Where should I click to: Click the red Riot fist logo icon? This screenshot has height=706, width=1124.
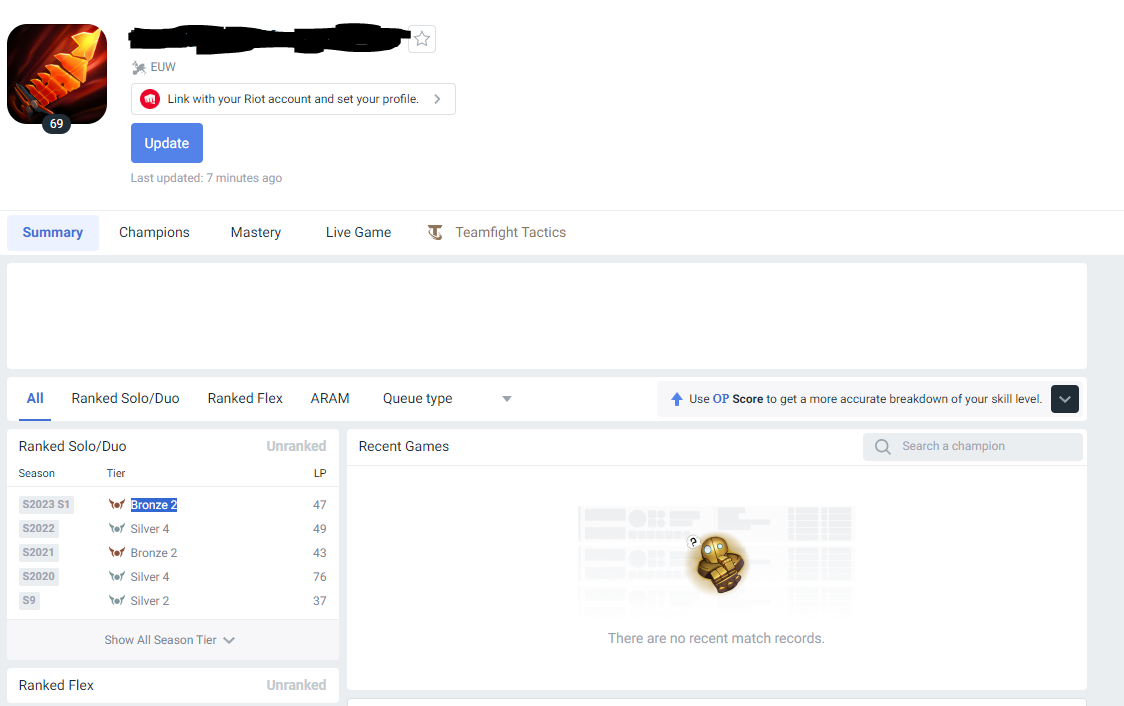pos(150,99)
